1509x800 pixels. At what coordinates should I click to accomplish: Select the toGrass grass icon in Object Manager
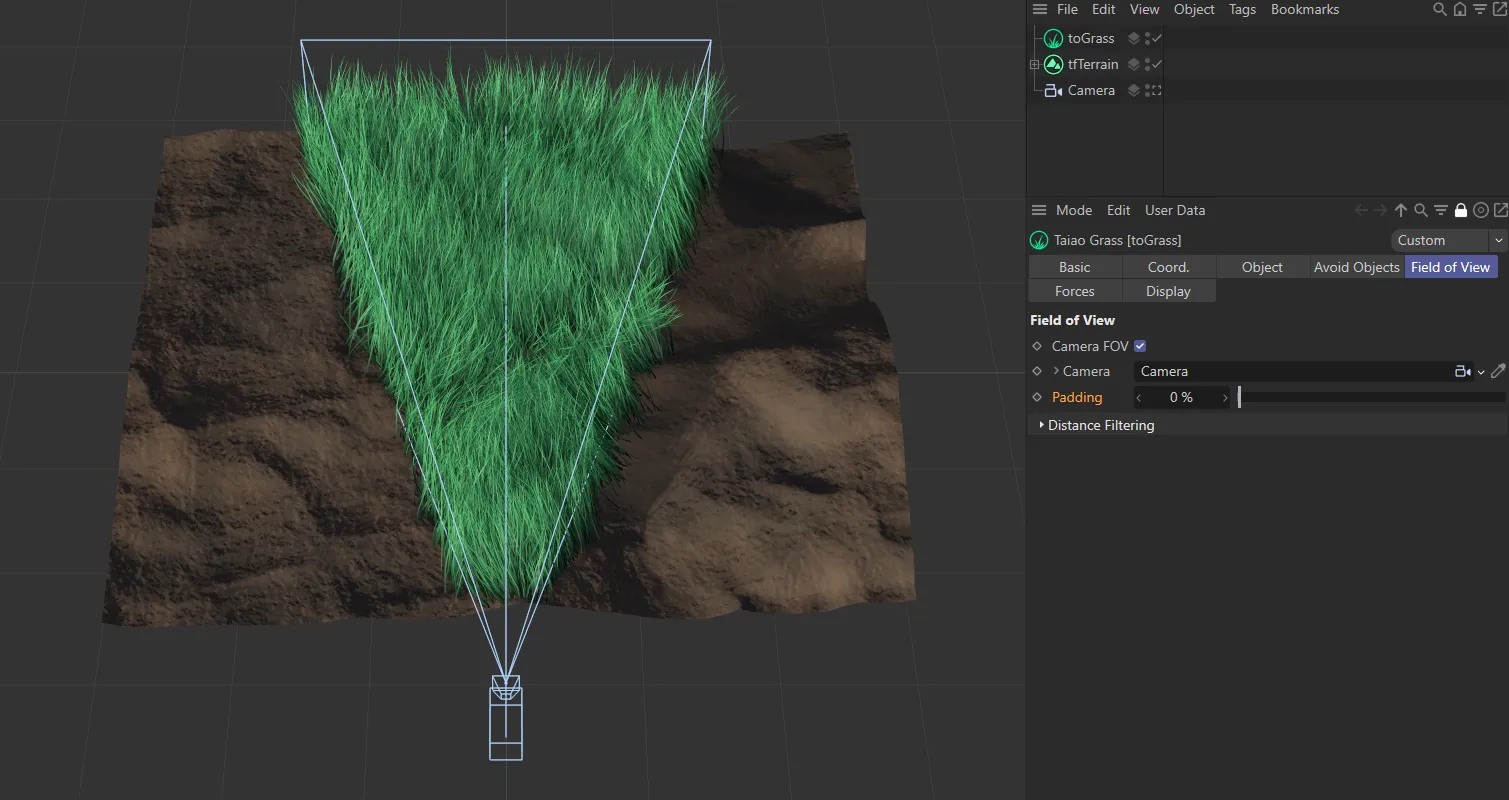(x=1053, y=38)
